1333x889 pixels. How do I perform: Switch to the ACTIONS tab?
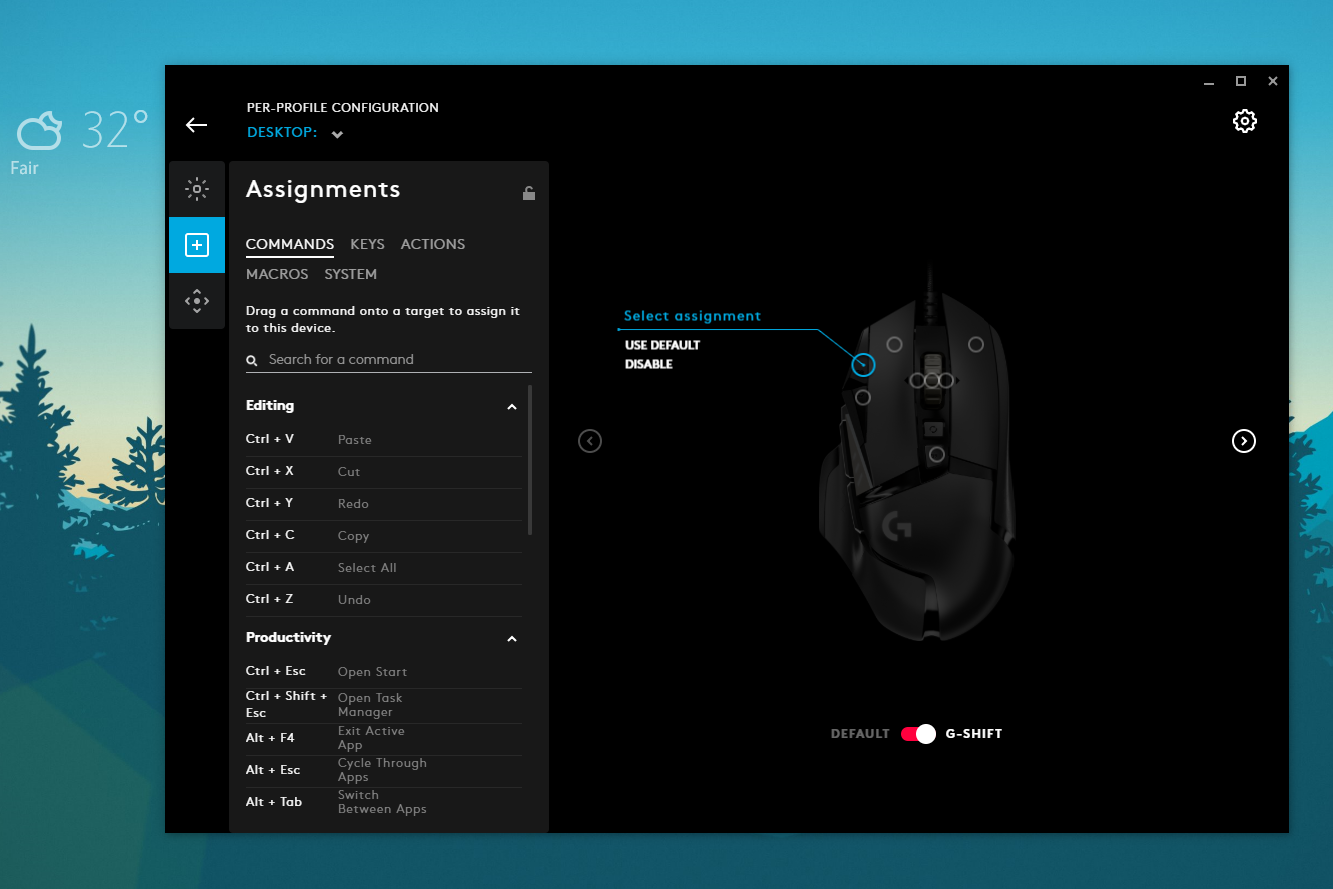click(433, 244)
